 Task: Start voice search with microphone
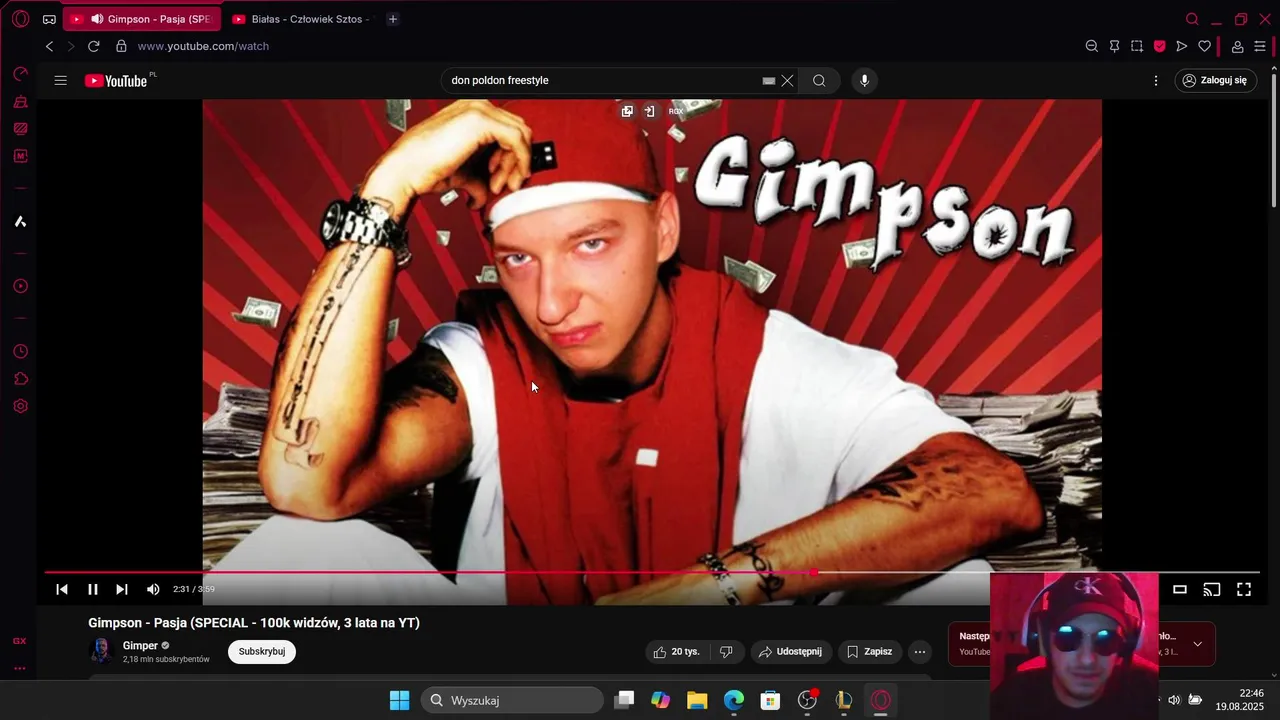click(865, 81)
